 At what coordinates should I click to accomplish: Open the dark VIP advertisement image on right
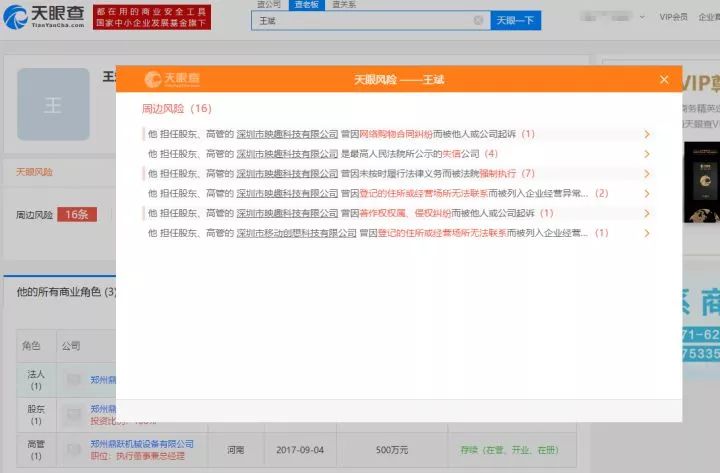pyautogui.click(x=702, y=182)
